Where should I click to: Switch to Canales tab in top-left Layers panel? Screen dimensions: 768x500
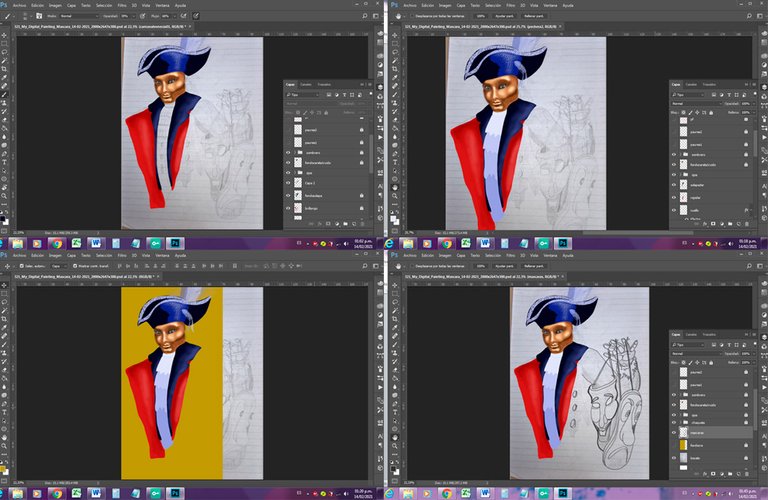point(306,85)
